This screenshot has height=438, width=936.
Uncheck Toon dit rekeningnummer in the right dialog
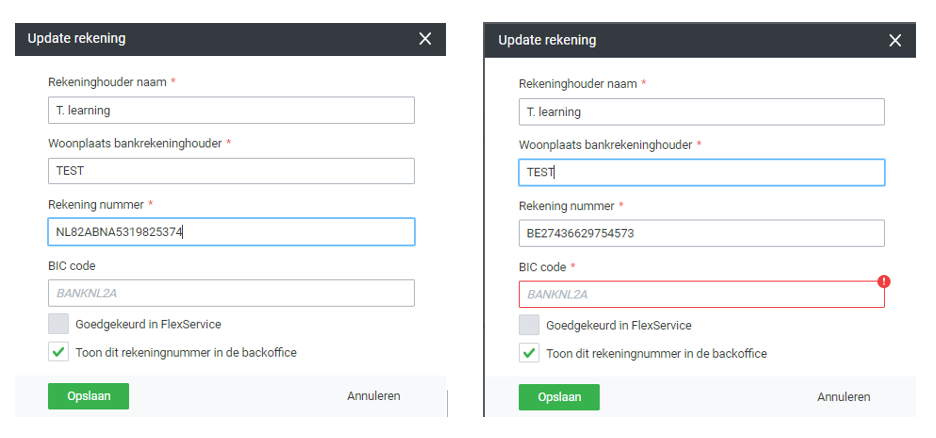point(529,353)
